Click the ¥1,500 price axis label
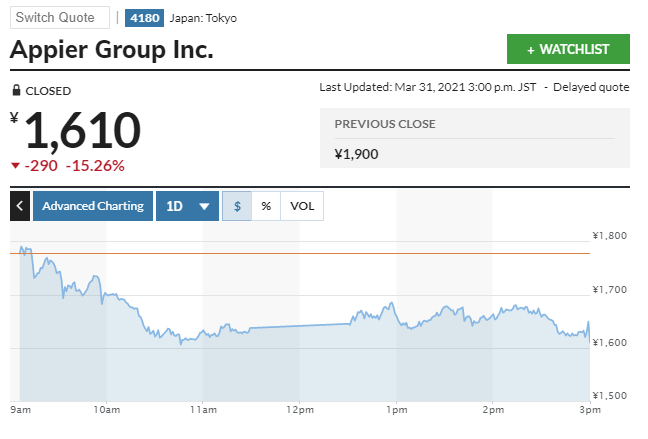The image size is (648, 439). coord(610,395)
